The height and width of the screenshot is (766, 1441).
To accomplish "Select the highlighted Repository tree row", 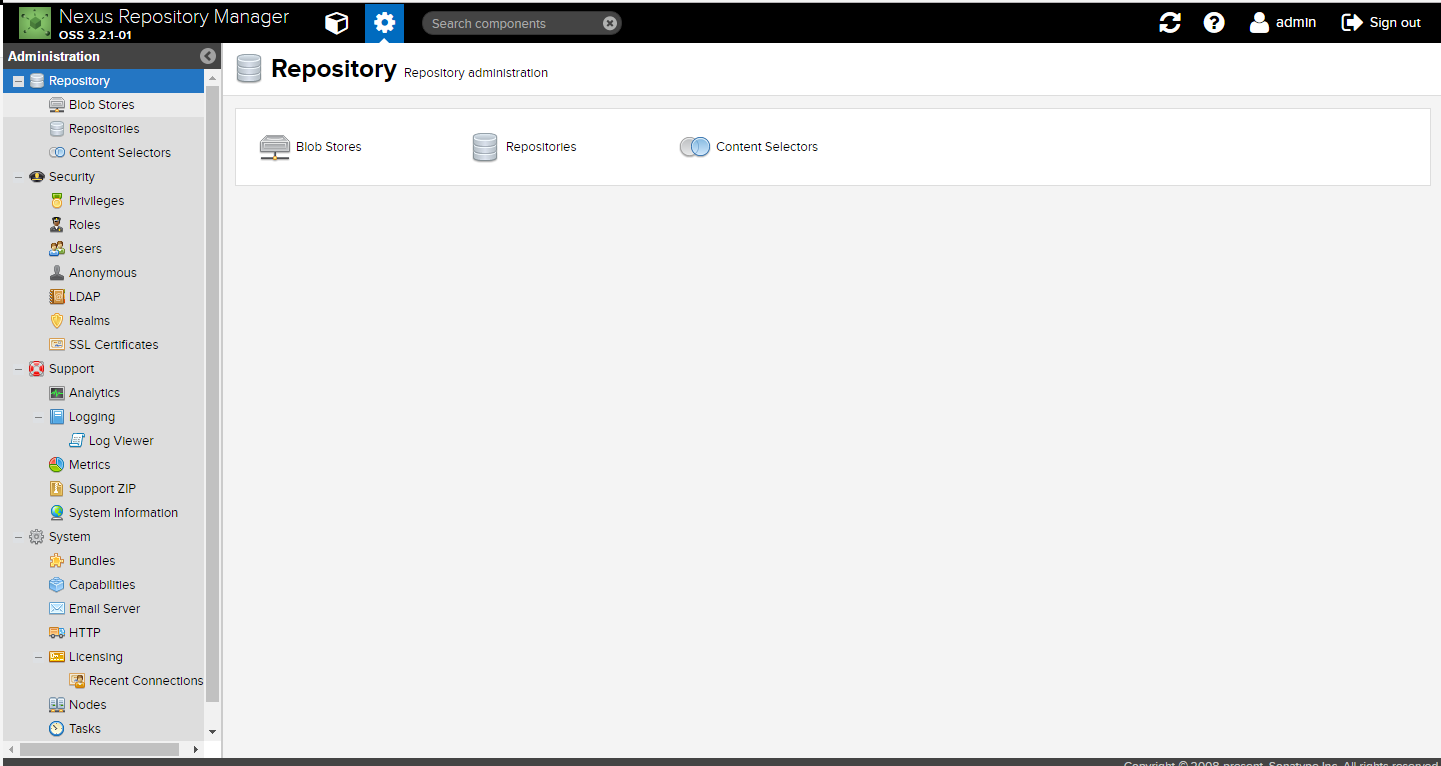I will [x=104, y=81].
